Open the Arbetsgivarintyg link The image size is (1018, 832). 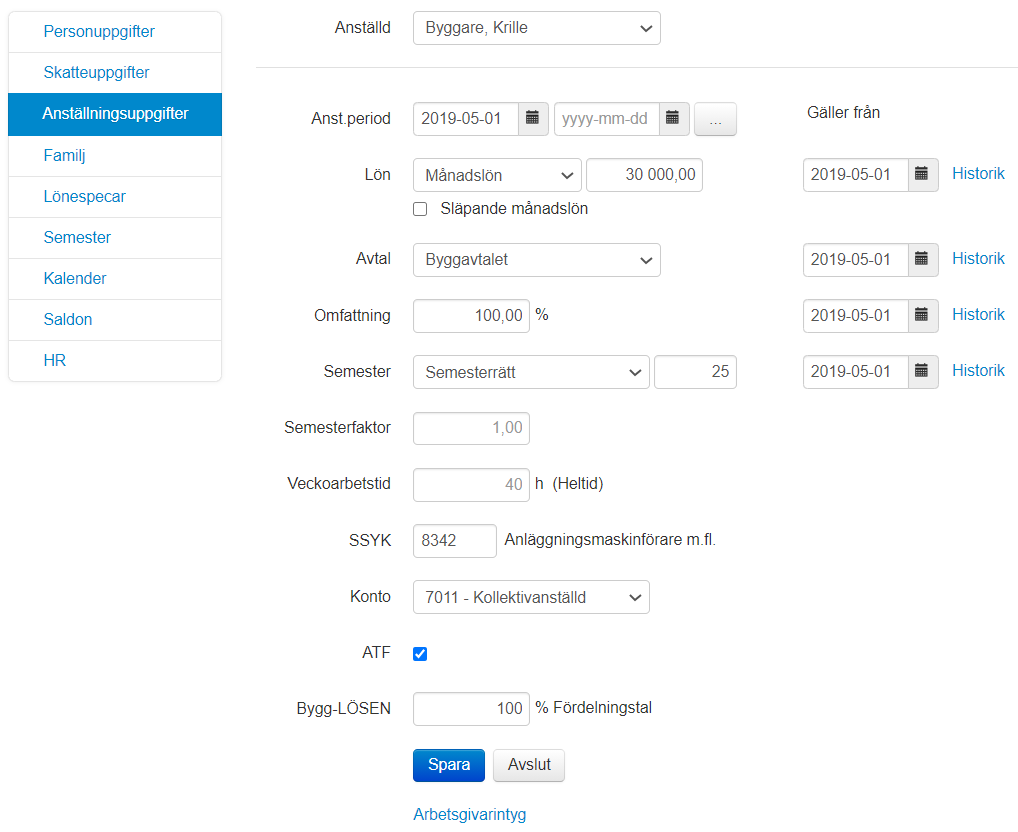[469, 814]
